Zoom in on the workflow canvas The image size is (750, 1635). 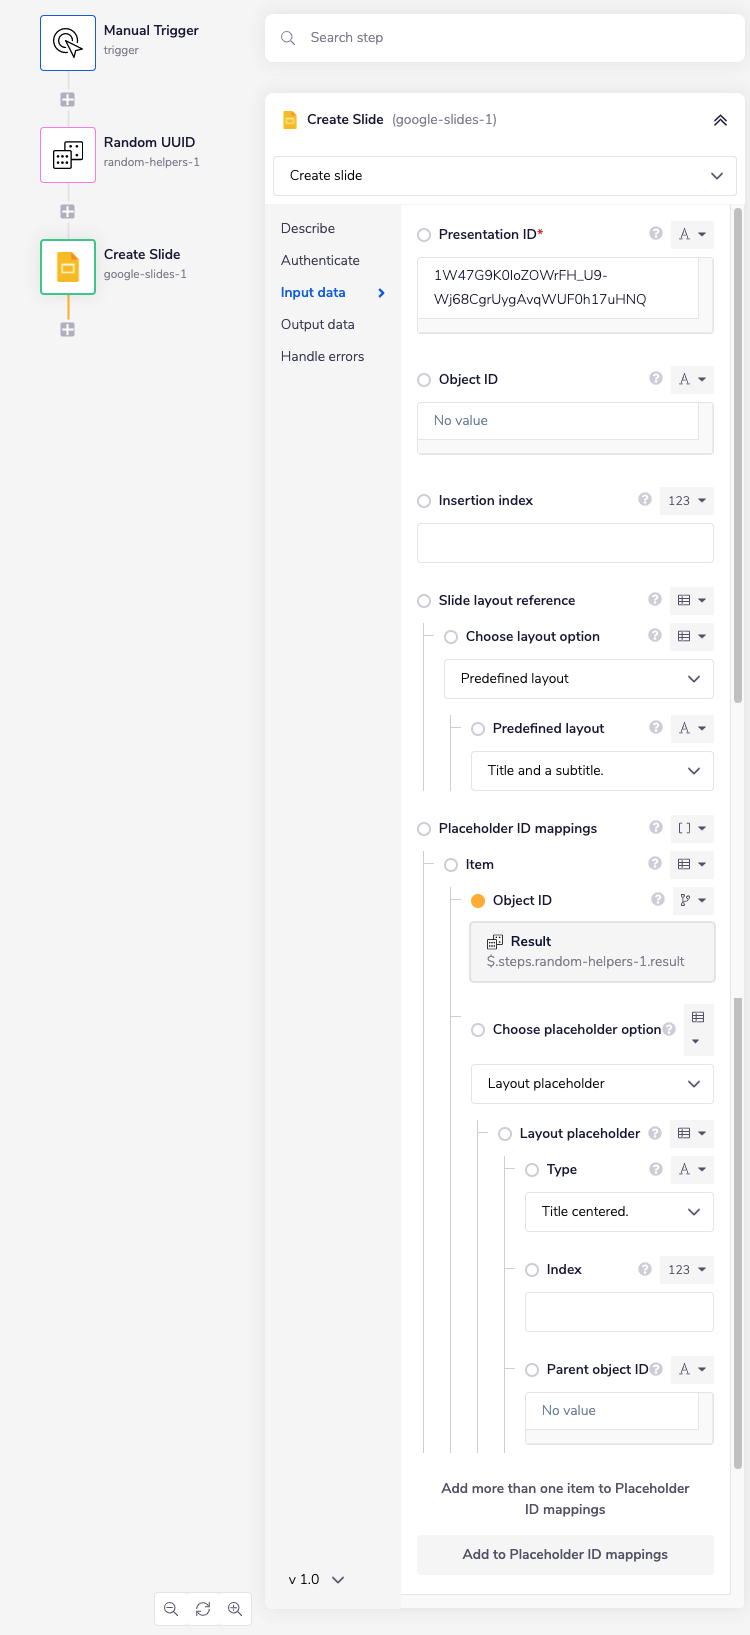235,1609
